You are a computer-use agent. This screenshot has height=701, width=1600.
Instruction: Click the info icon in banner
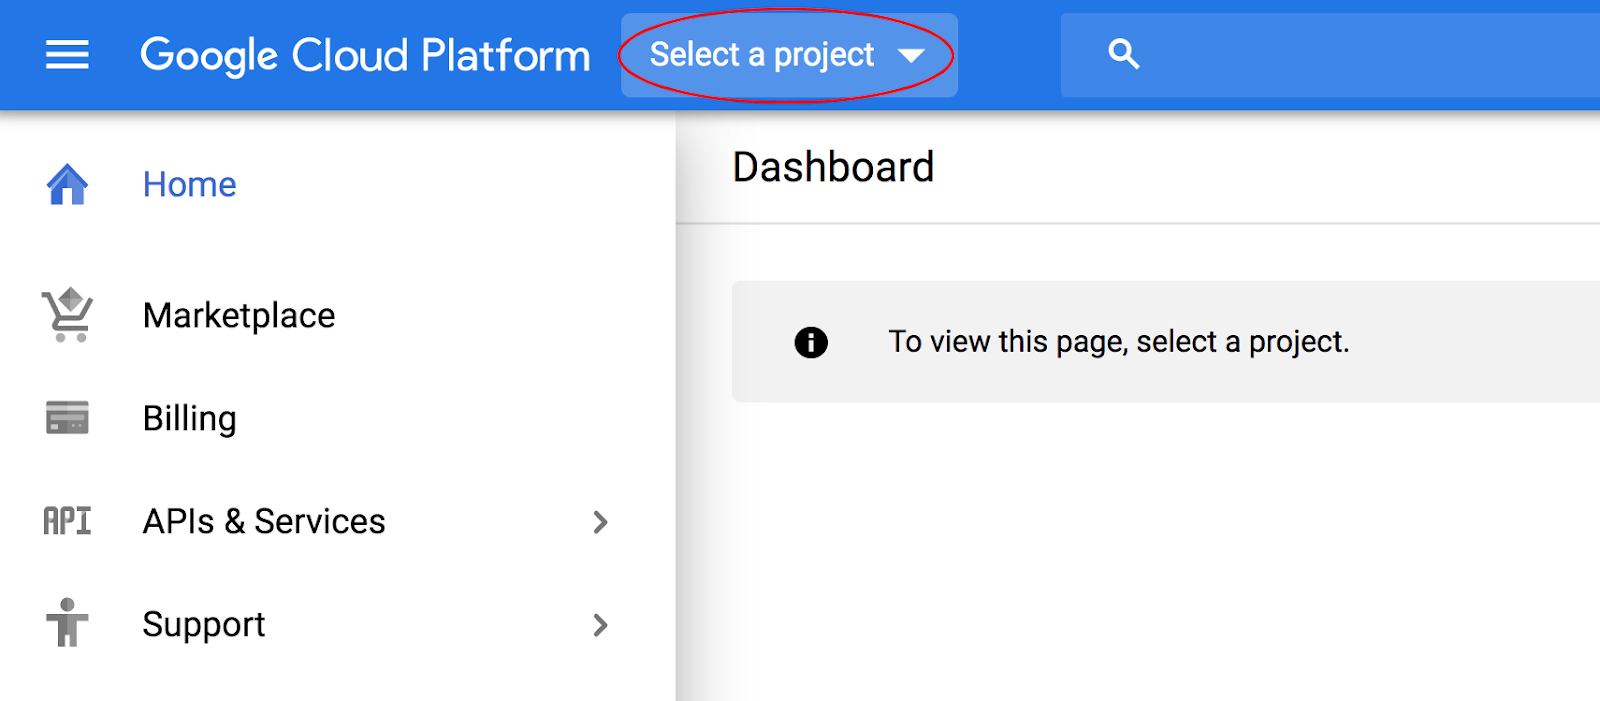[811, 342]
